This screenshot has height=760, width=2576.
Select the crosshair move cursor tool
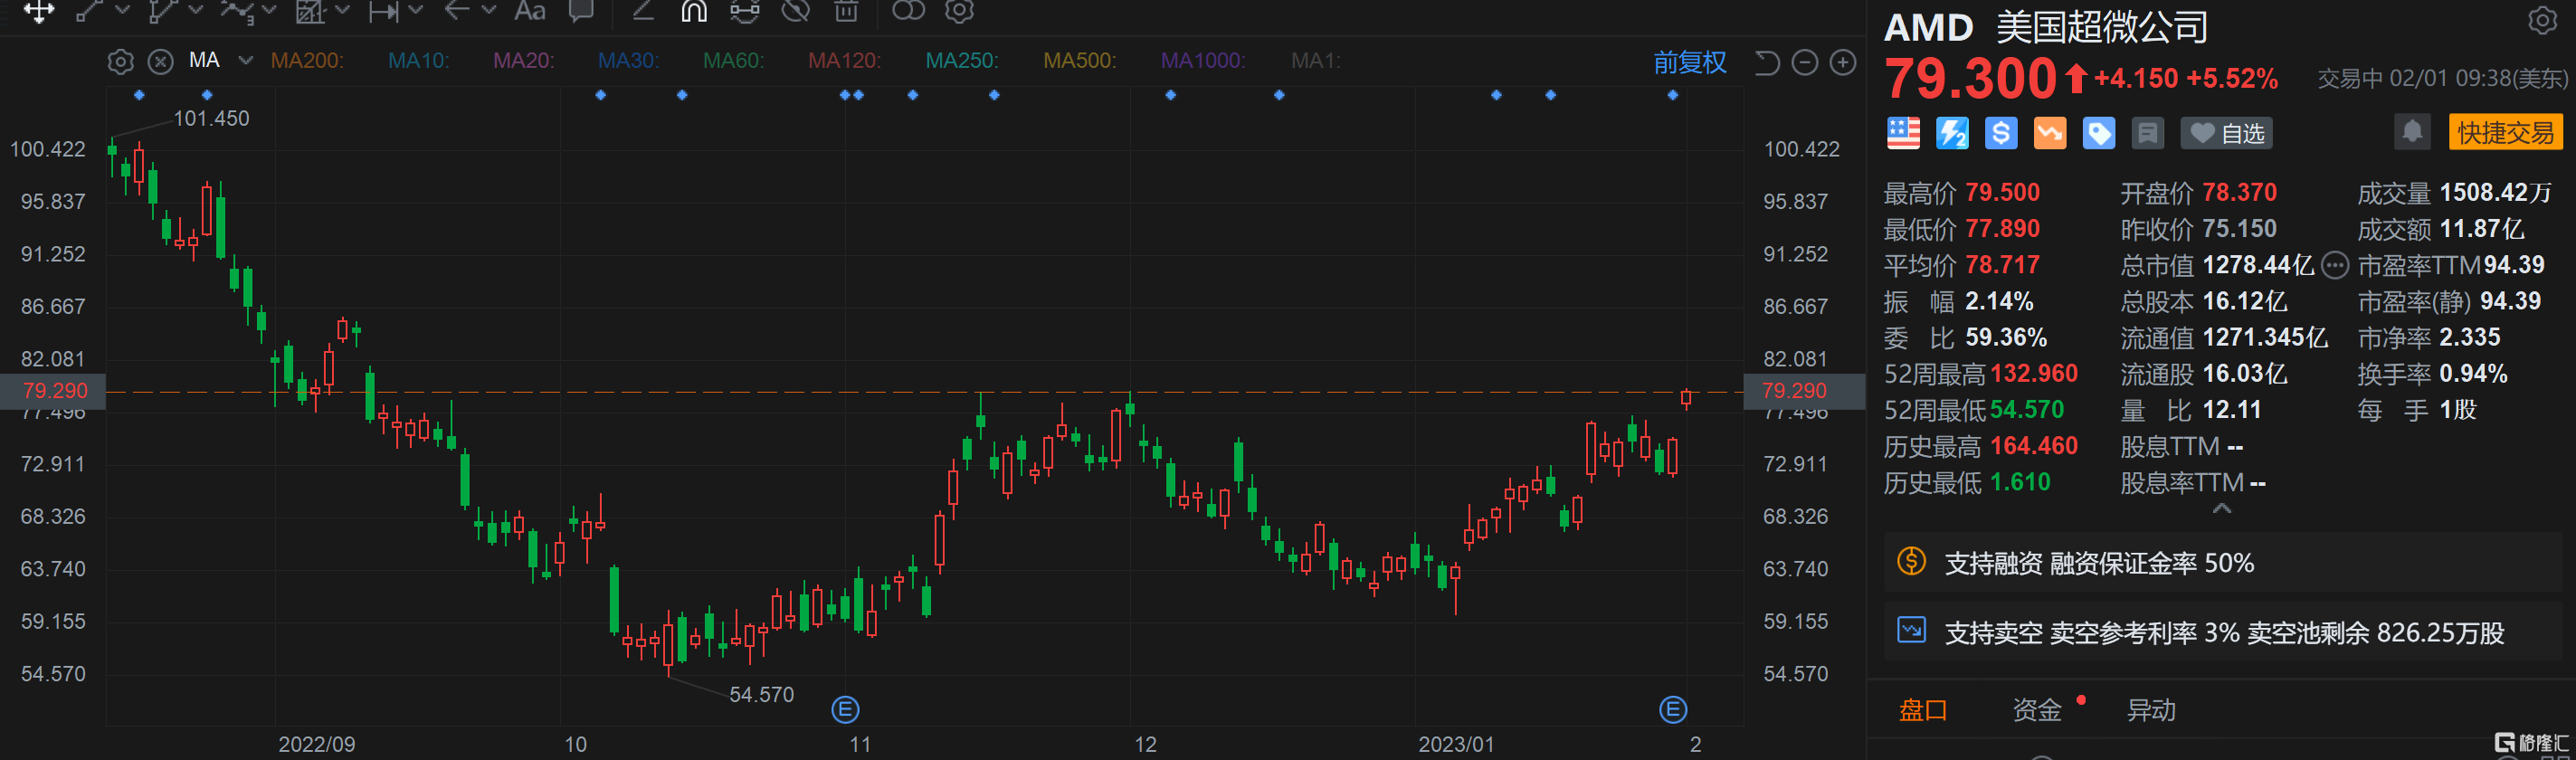click(38, 11)
